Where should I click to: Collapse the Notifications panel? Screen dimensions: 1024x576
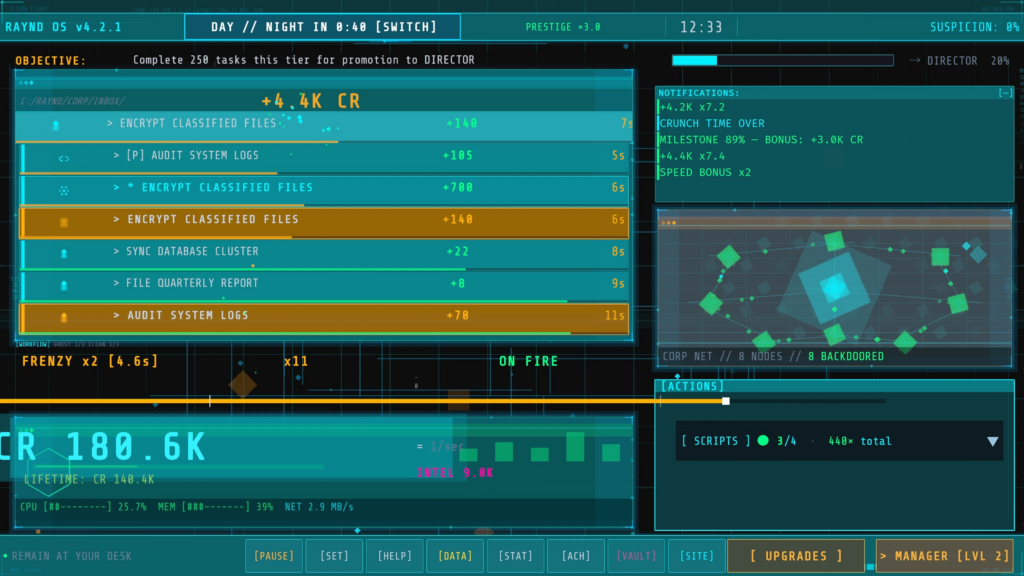point(1006,93)
